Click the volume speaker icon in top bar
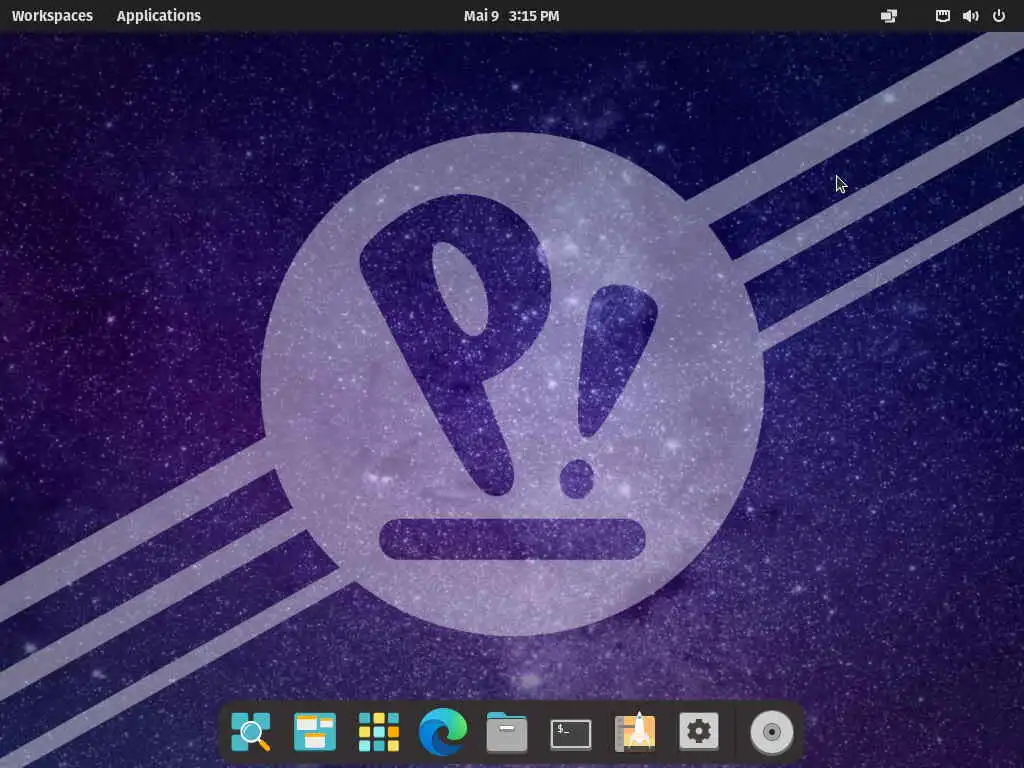1024x768 pixels. (x=970, y=16)
